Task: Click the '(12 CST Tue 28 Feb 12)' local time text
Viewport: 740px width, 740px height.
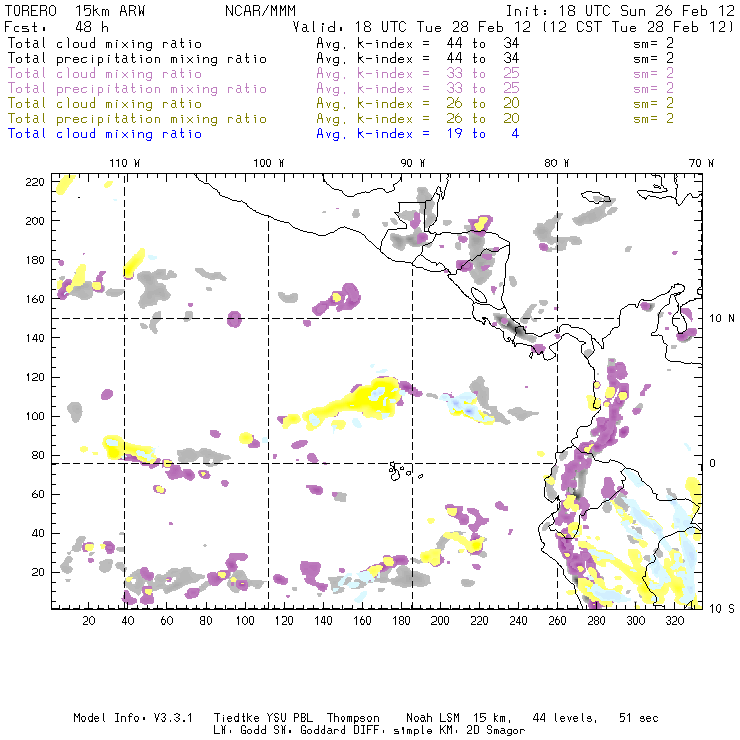Action: click(638, 27)
